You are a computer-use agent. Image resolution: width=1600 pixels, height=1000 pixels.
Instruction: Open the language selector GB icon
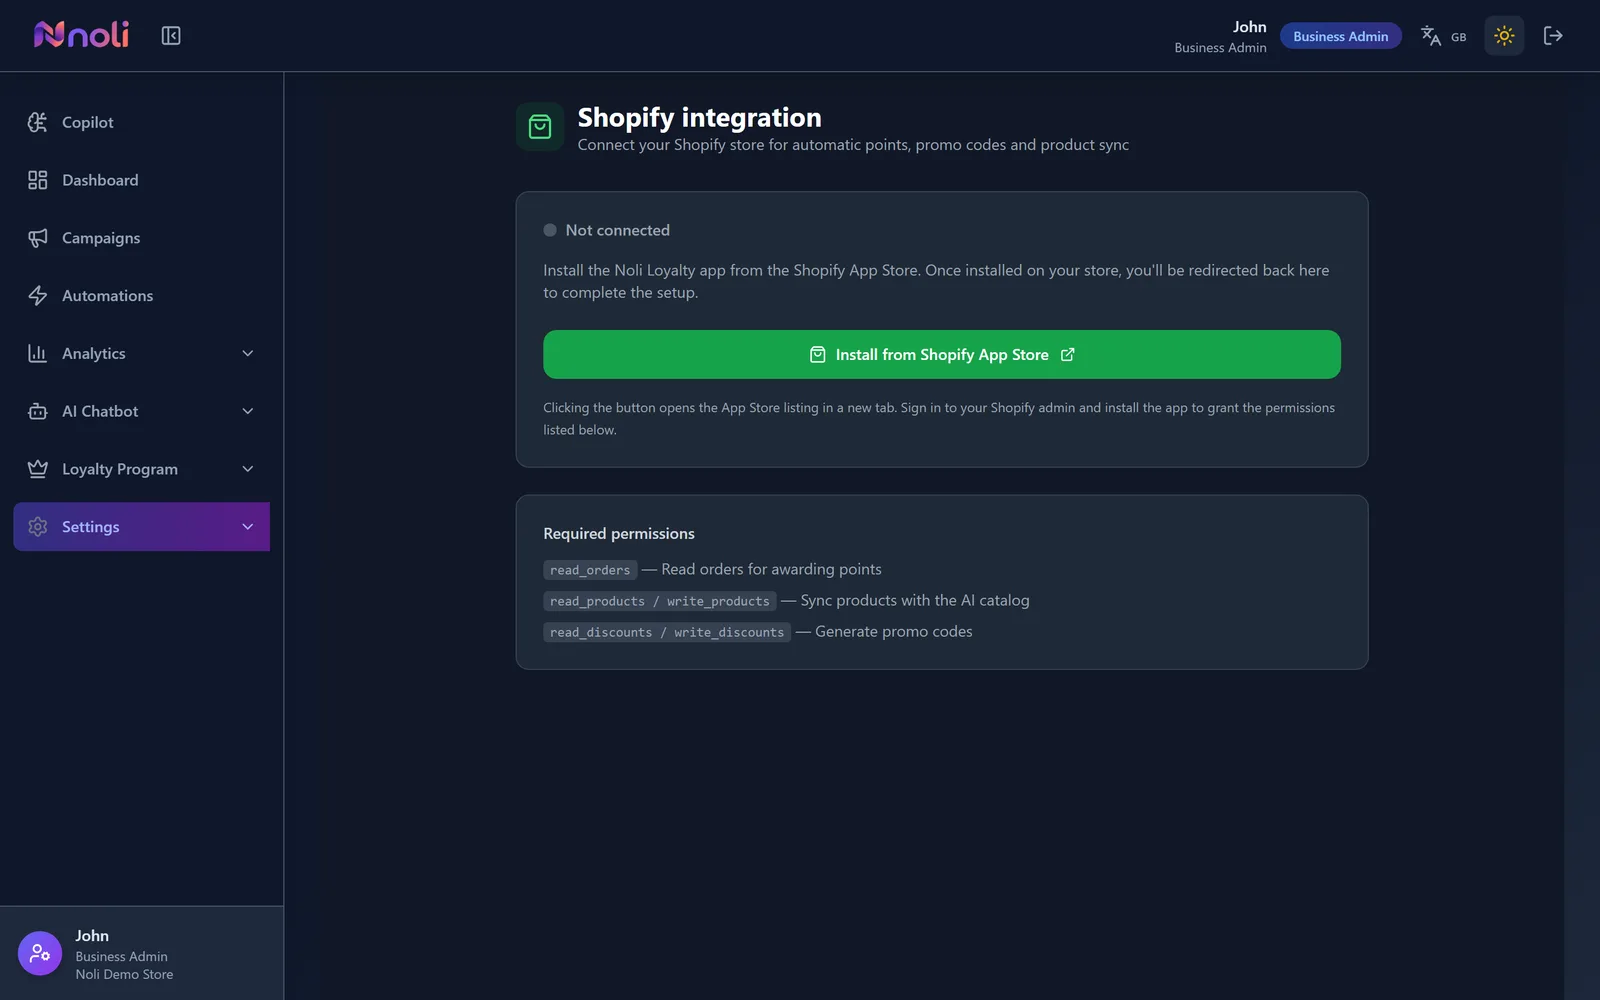1443,36
